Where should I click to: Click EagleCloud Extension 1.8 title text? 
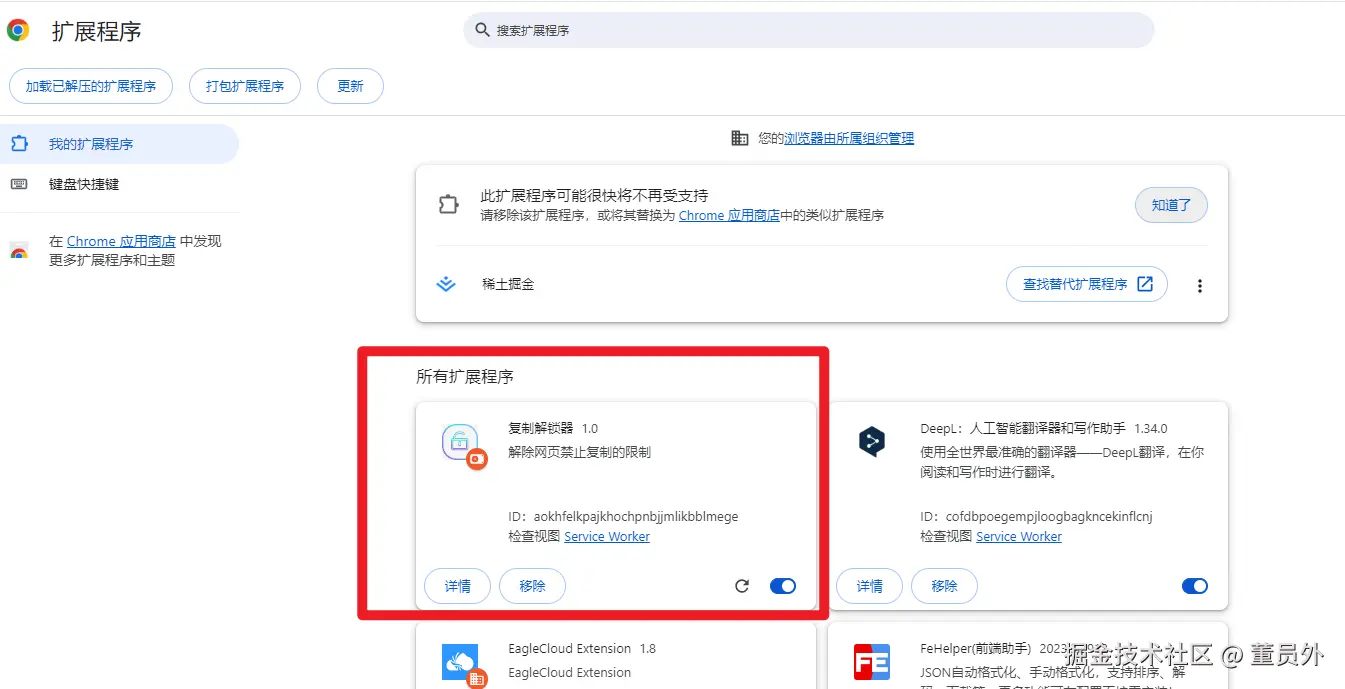[582, 648]
